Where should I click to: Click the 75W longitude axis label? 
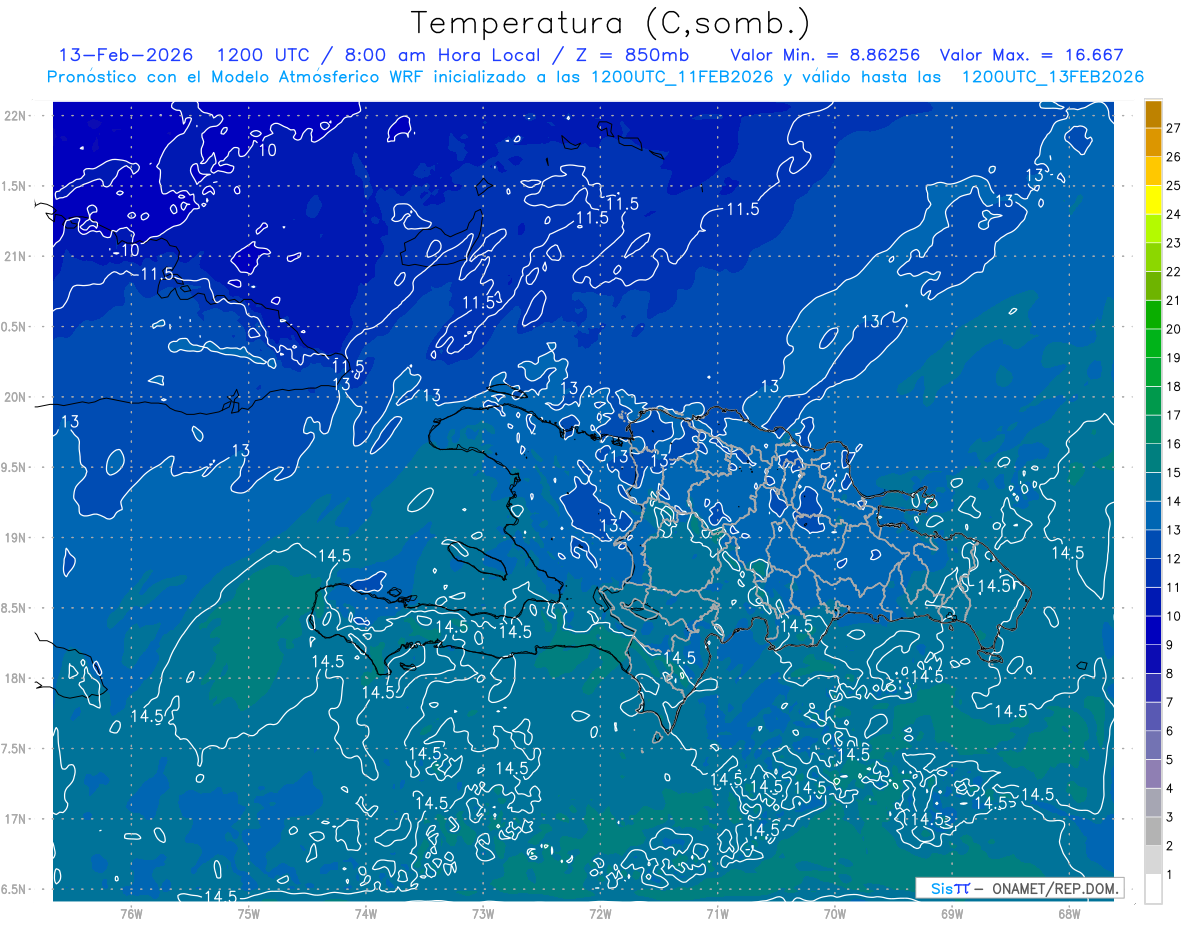point(249,913)
